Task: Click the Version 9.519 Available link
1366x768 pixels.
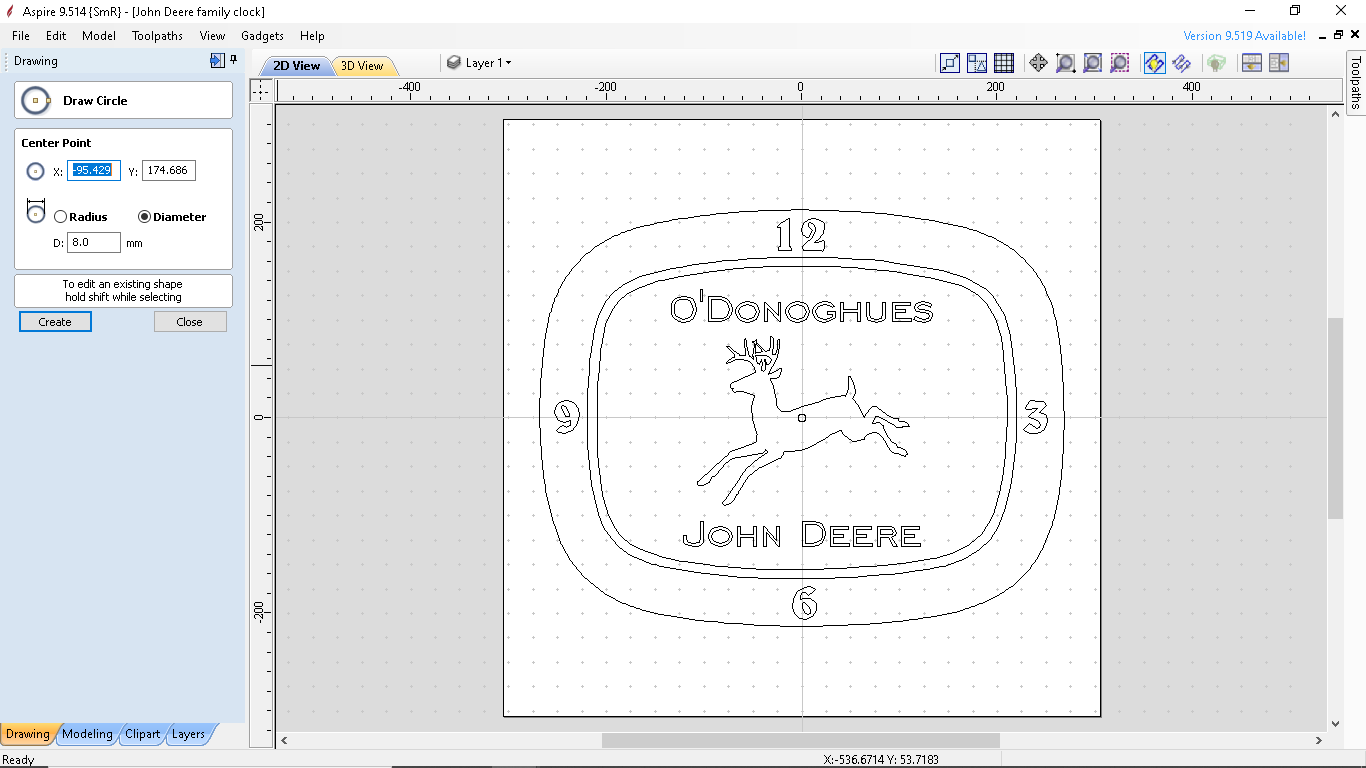Action: click(1244, 36)
